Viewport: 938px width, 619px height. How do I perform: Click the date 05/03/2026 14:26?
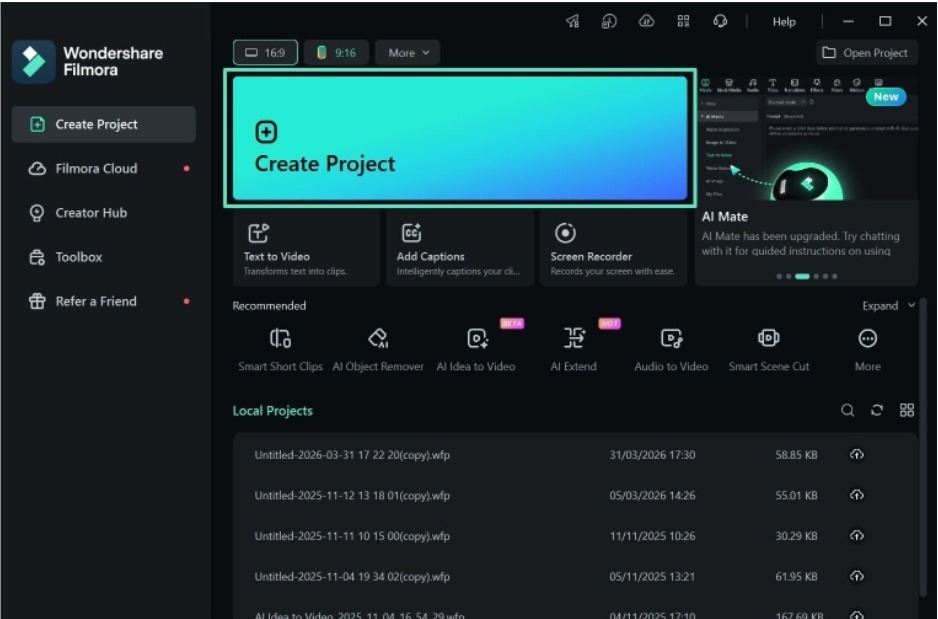[x=652, y=496]
